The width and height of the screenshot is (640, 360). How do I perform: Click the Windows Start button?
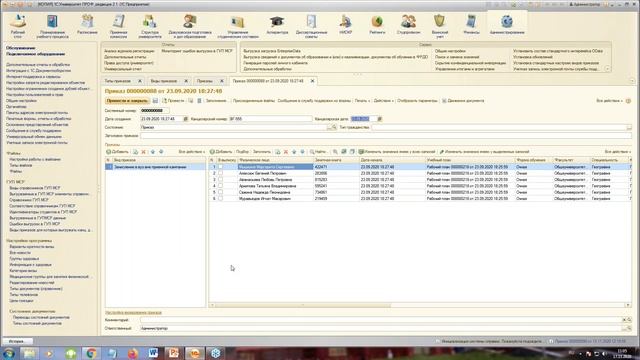pyautogui.click(x=8, y=353)
